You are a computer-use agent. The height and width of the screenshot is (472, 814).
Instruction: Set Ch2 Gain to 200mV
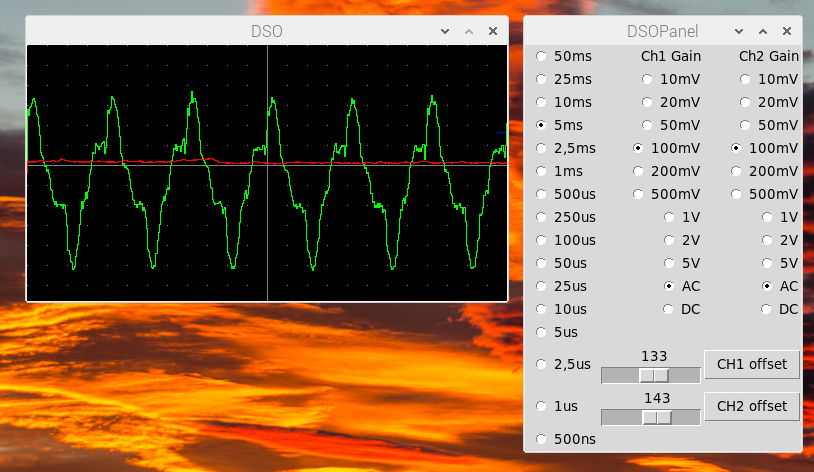point(764,171)
